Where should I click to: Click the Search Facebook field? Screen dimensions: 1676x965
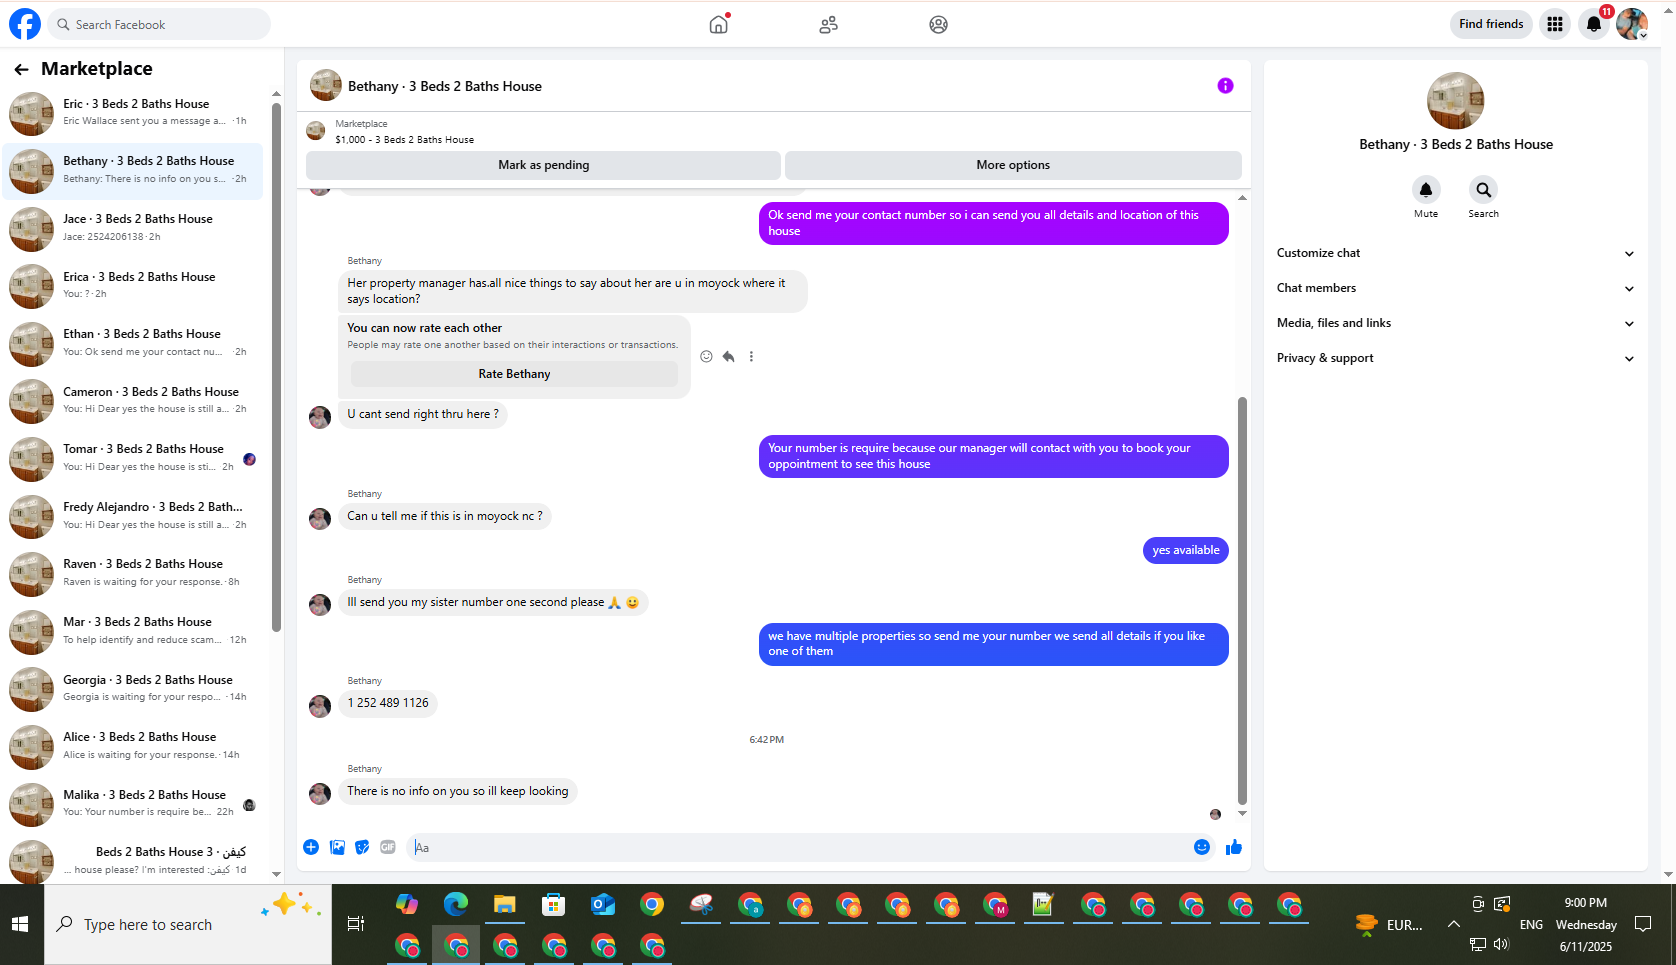point(159,24)
